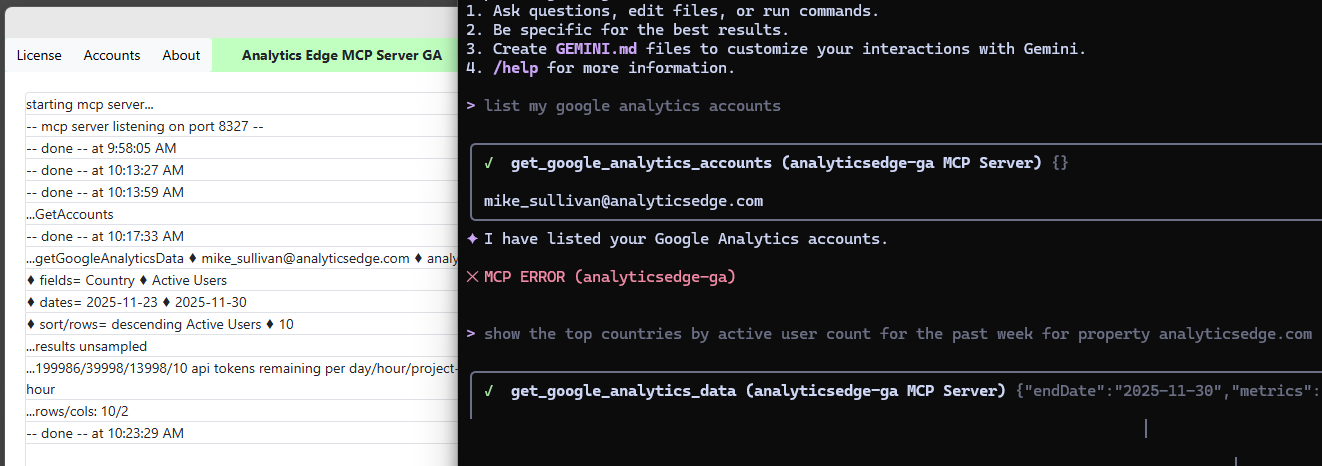Image resolution: width=1322 pixels, height=466 pixels.
Task: Open the About menu
Action: click(181, 55)
